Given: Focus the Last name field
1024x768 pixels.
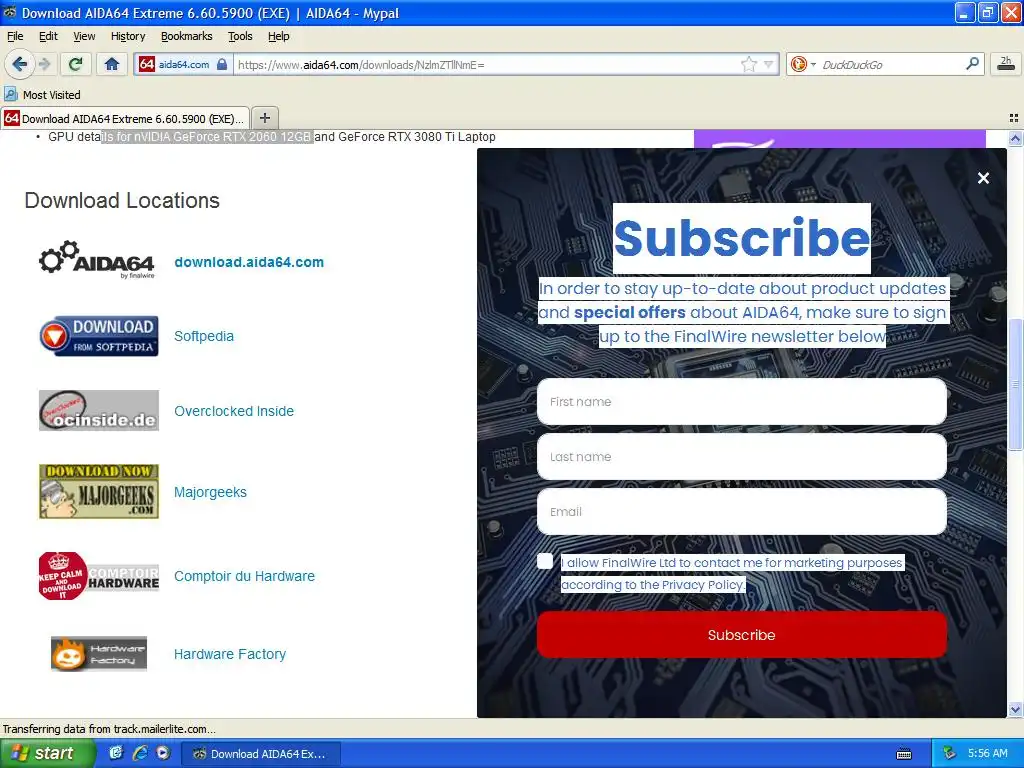Looking at the screenshot, I should [x=741, y=456].
